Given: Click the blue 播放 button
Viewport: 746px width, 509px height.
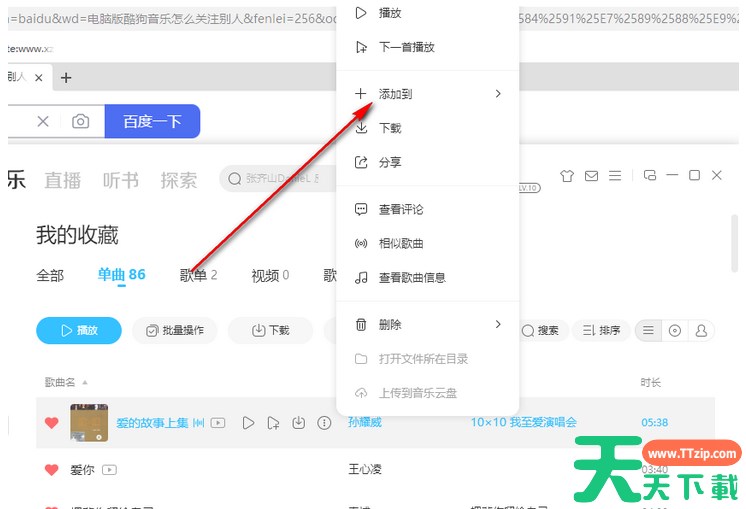Looking at the screenshot, I should (x=79, y=331).
